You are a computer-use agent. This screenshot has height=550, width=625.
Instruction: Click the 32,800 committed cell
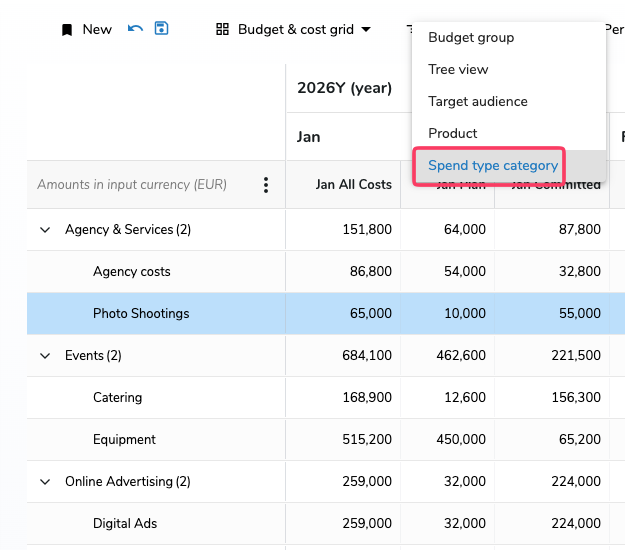[552, 271]
